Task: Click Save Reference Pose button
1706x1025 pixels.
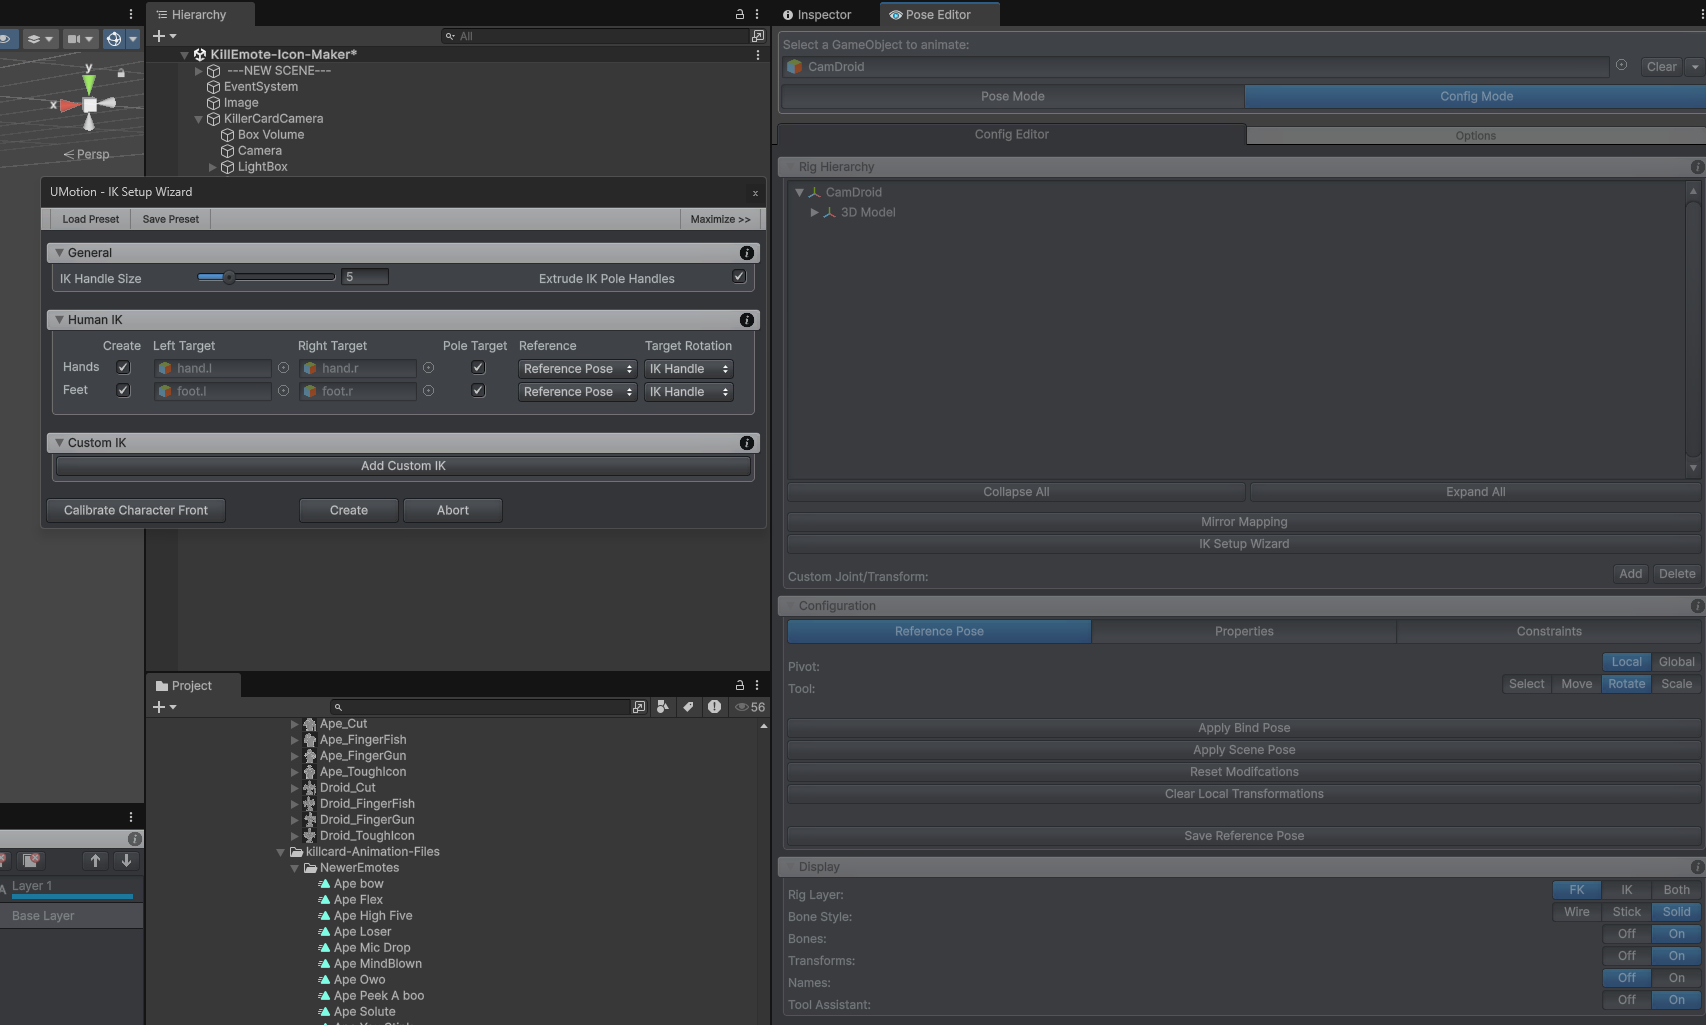Action: coord(1244,836)
